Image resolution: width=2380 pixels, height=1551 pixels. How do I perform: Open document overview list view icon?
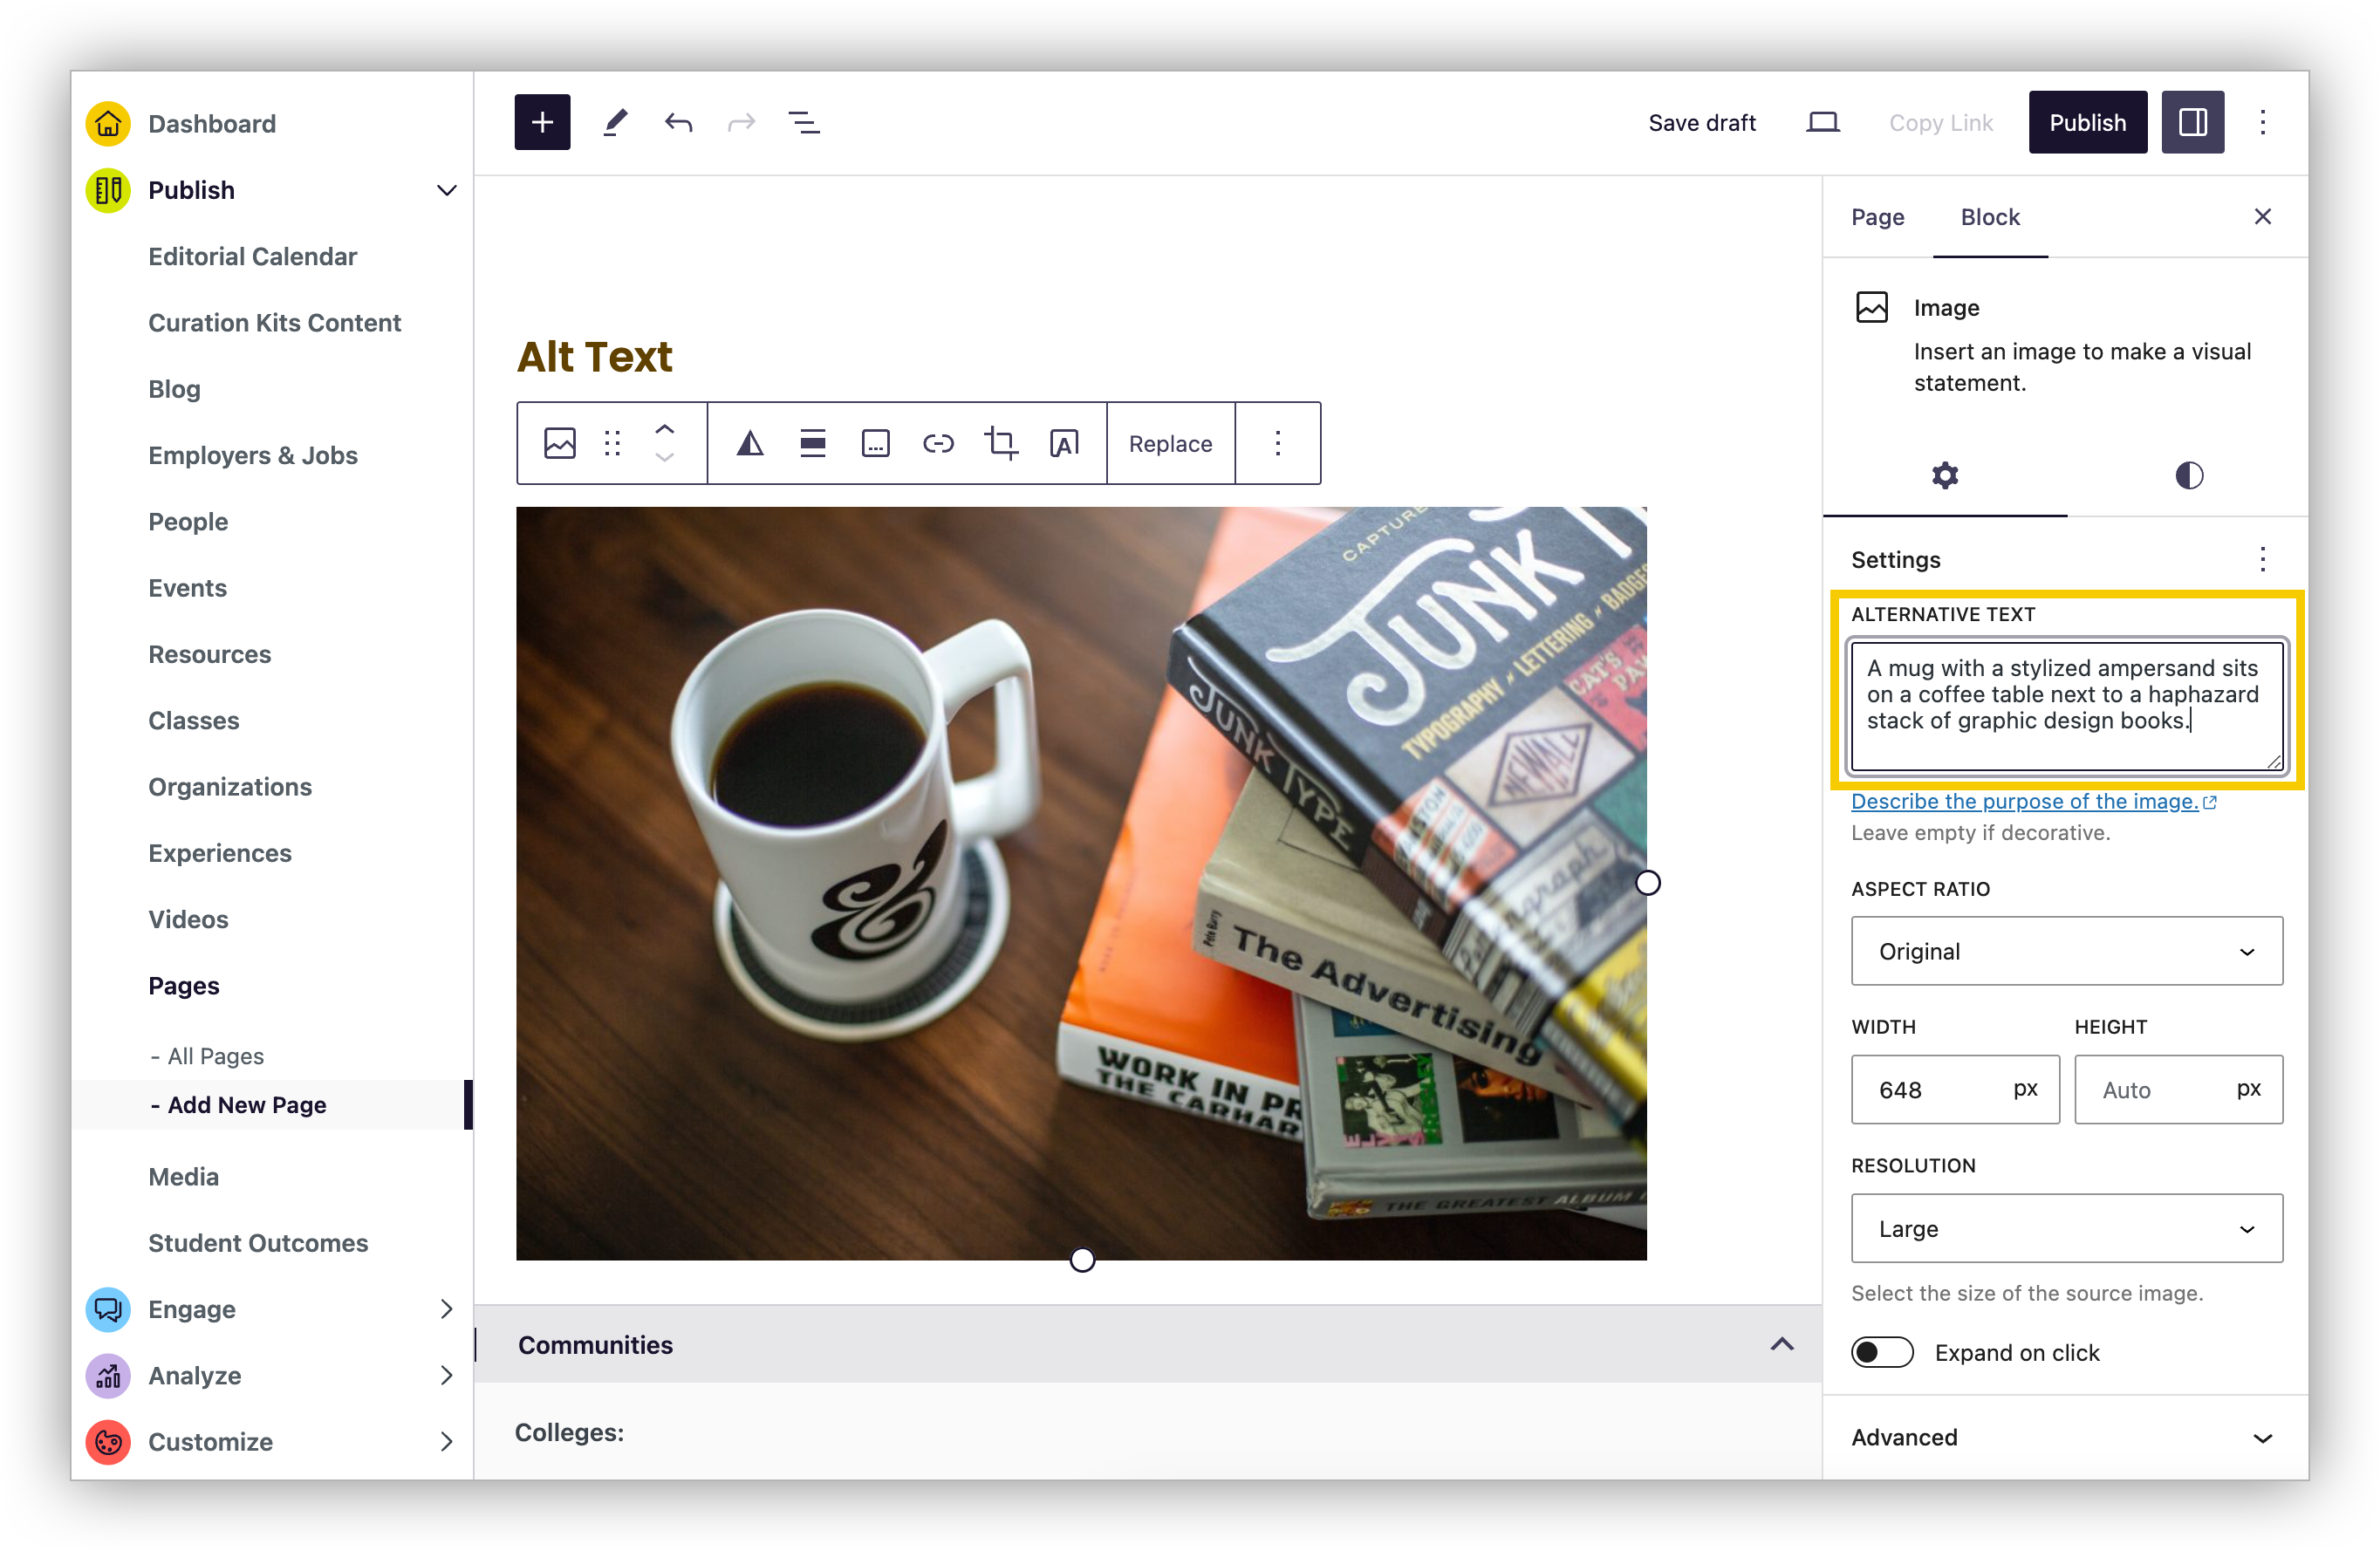(803, 122)
